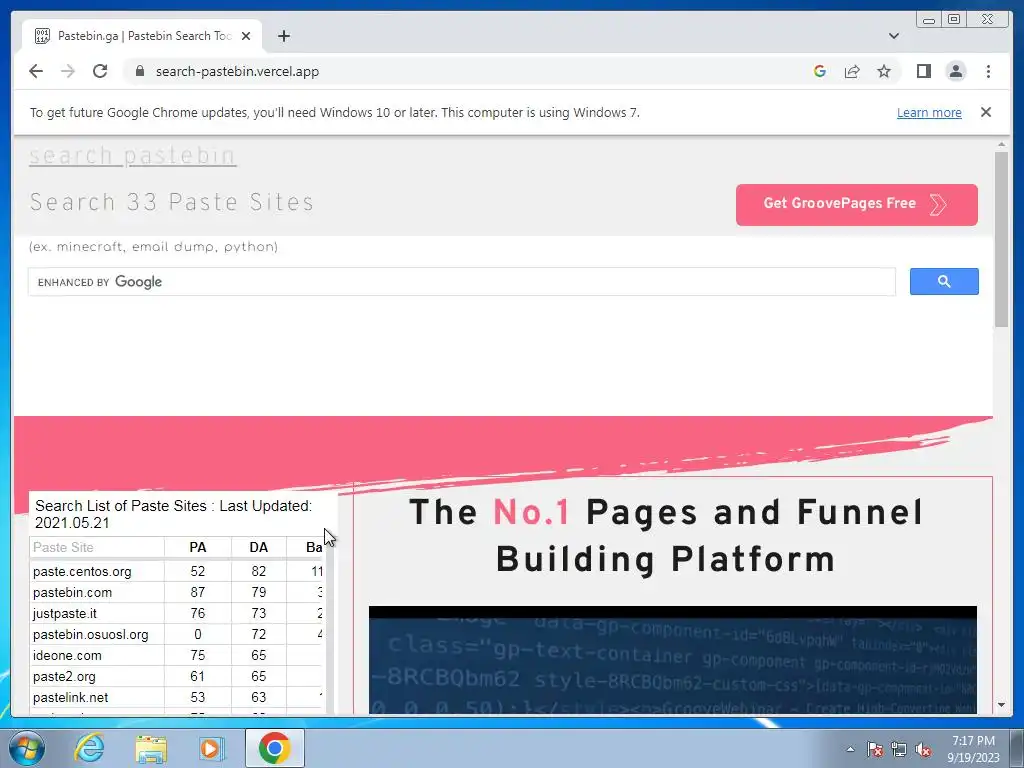The image size is (1024, 768).
Task: Select pastebin.com in the table
Action: pyautogui.click(x=72, y=592)
